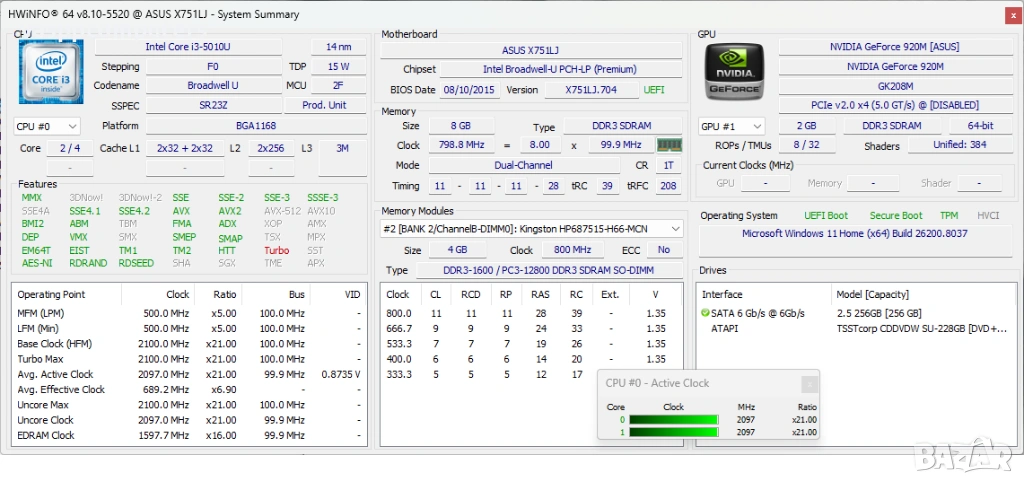Close the CPU #0 Active Clock popup

click(x=810, y=383)
